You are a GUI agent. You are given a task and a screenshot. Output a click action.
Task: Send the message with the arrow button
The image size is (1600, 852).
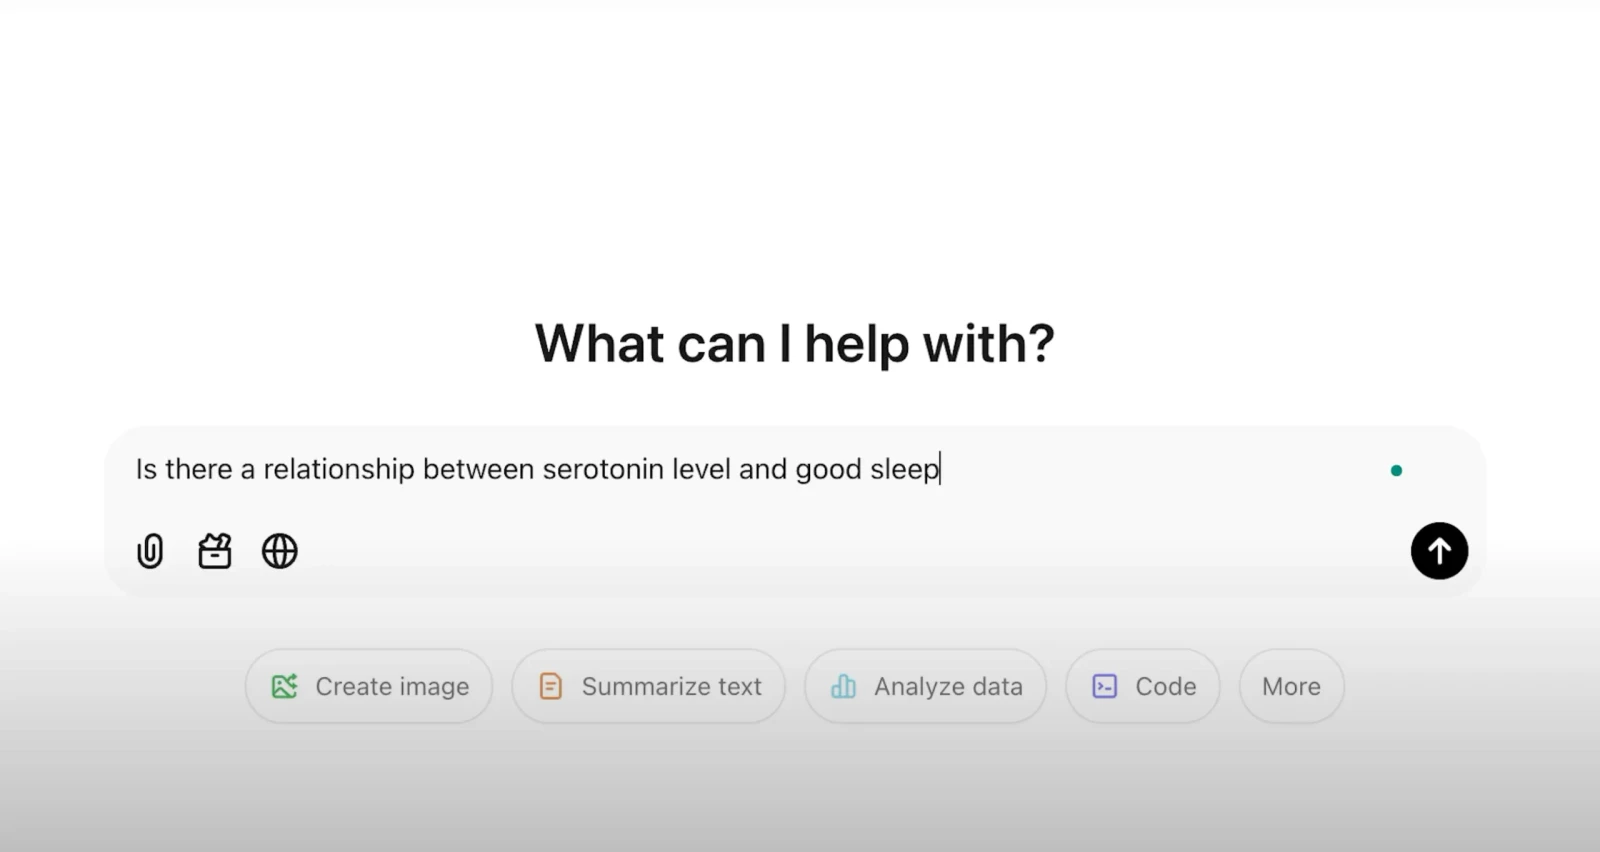click(x=1439, y=551)
